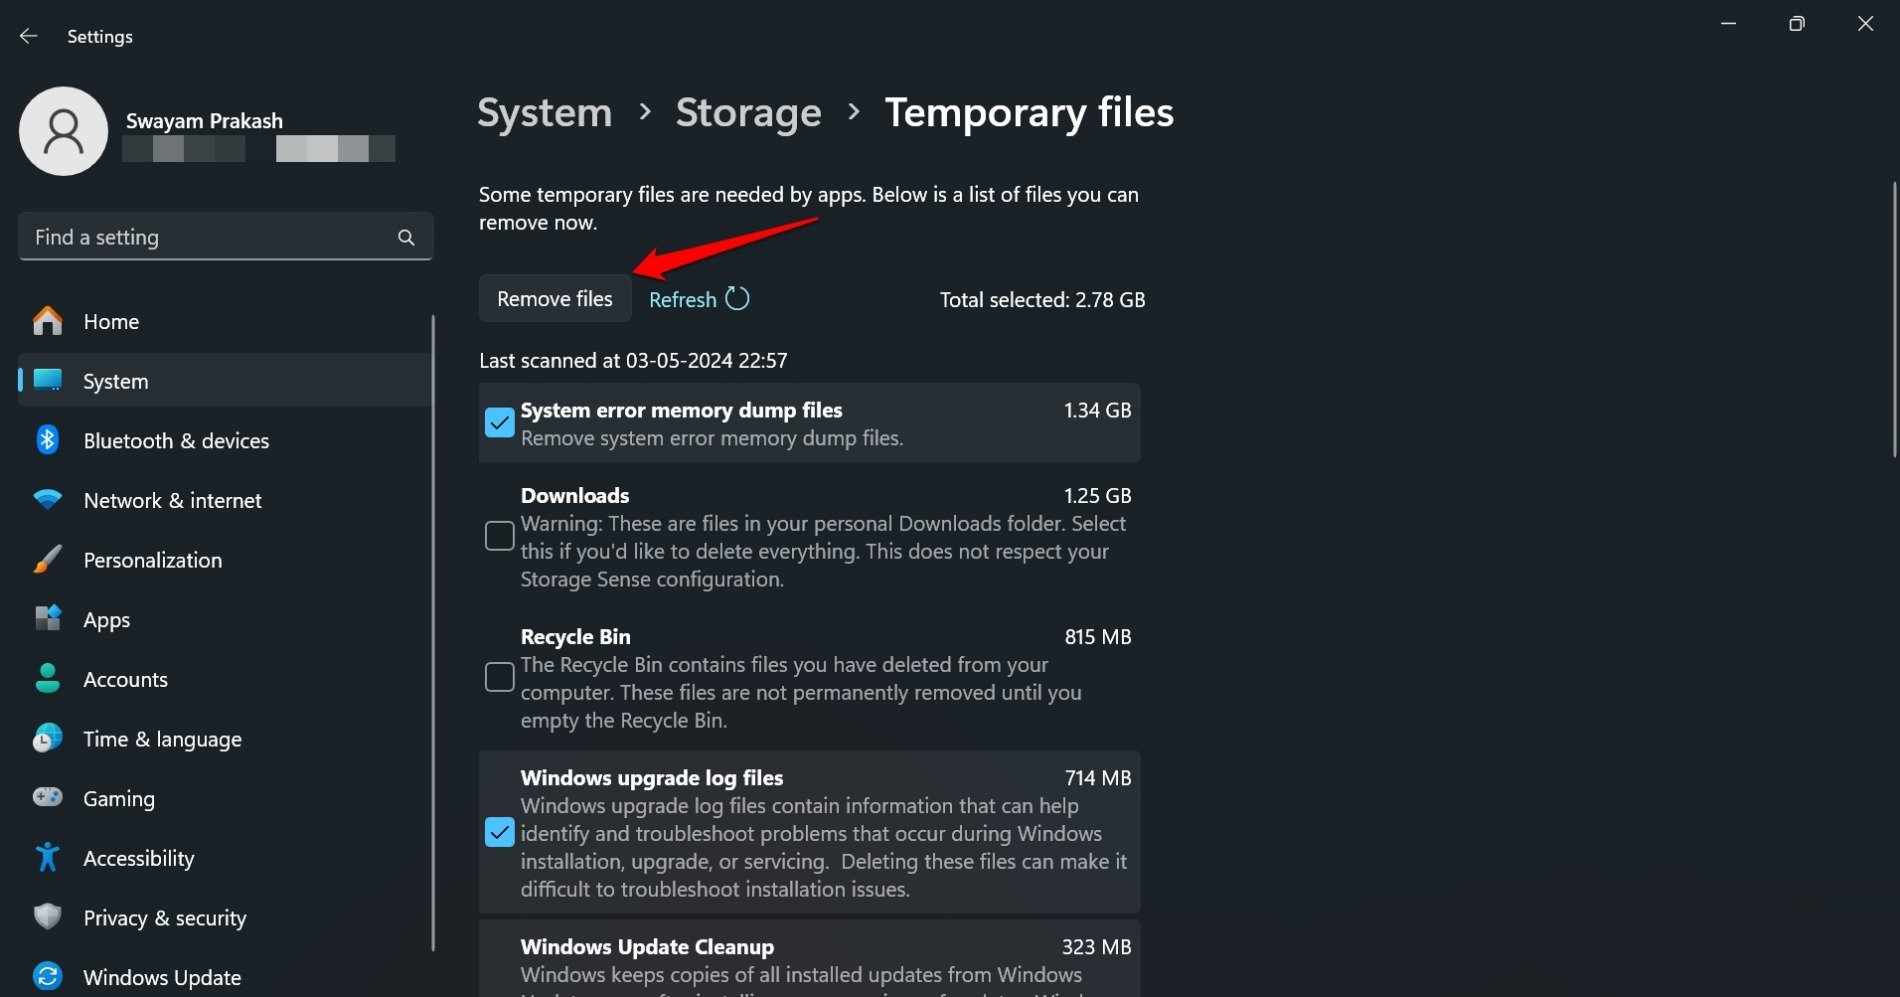
Task: Uncheck System error memory dump files
Action: (x=499, y=422)
